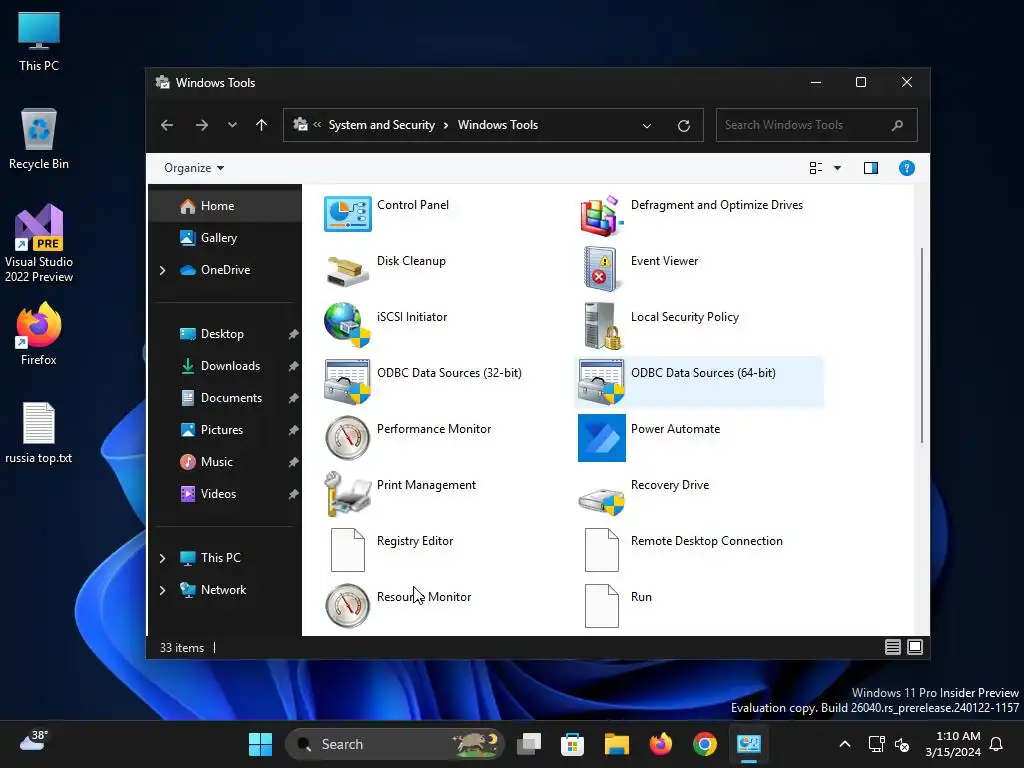Launch the Power Automate icon
Viewport: 1024px width, 768px height.
point(601,438)
